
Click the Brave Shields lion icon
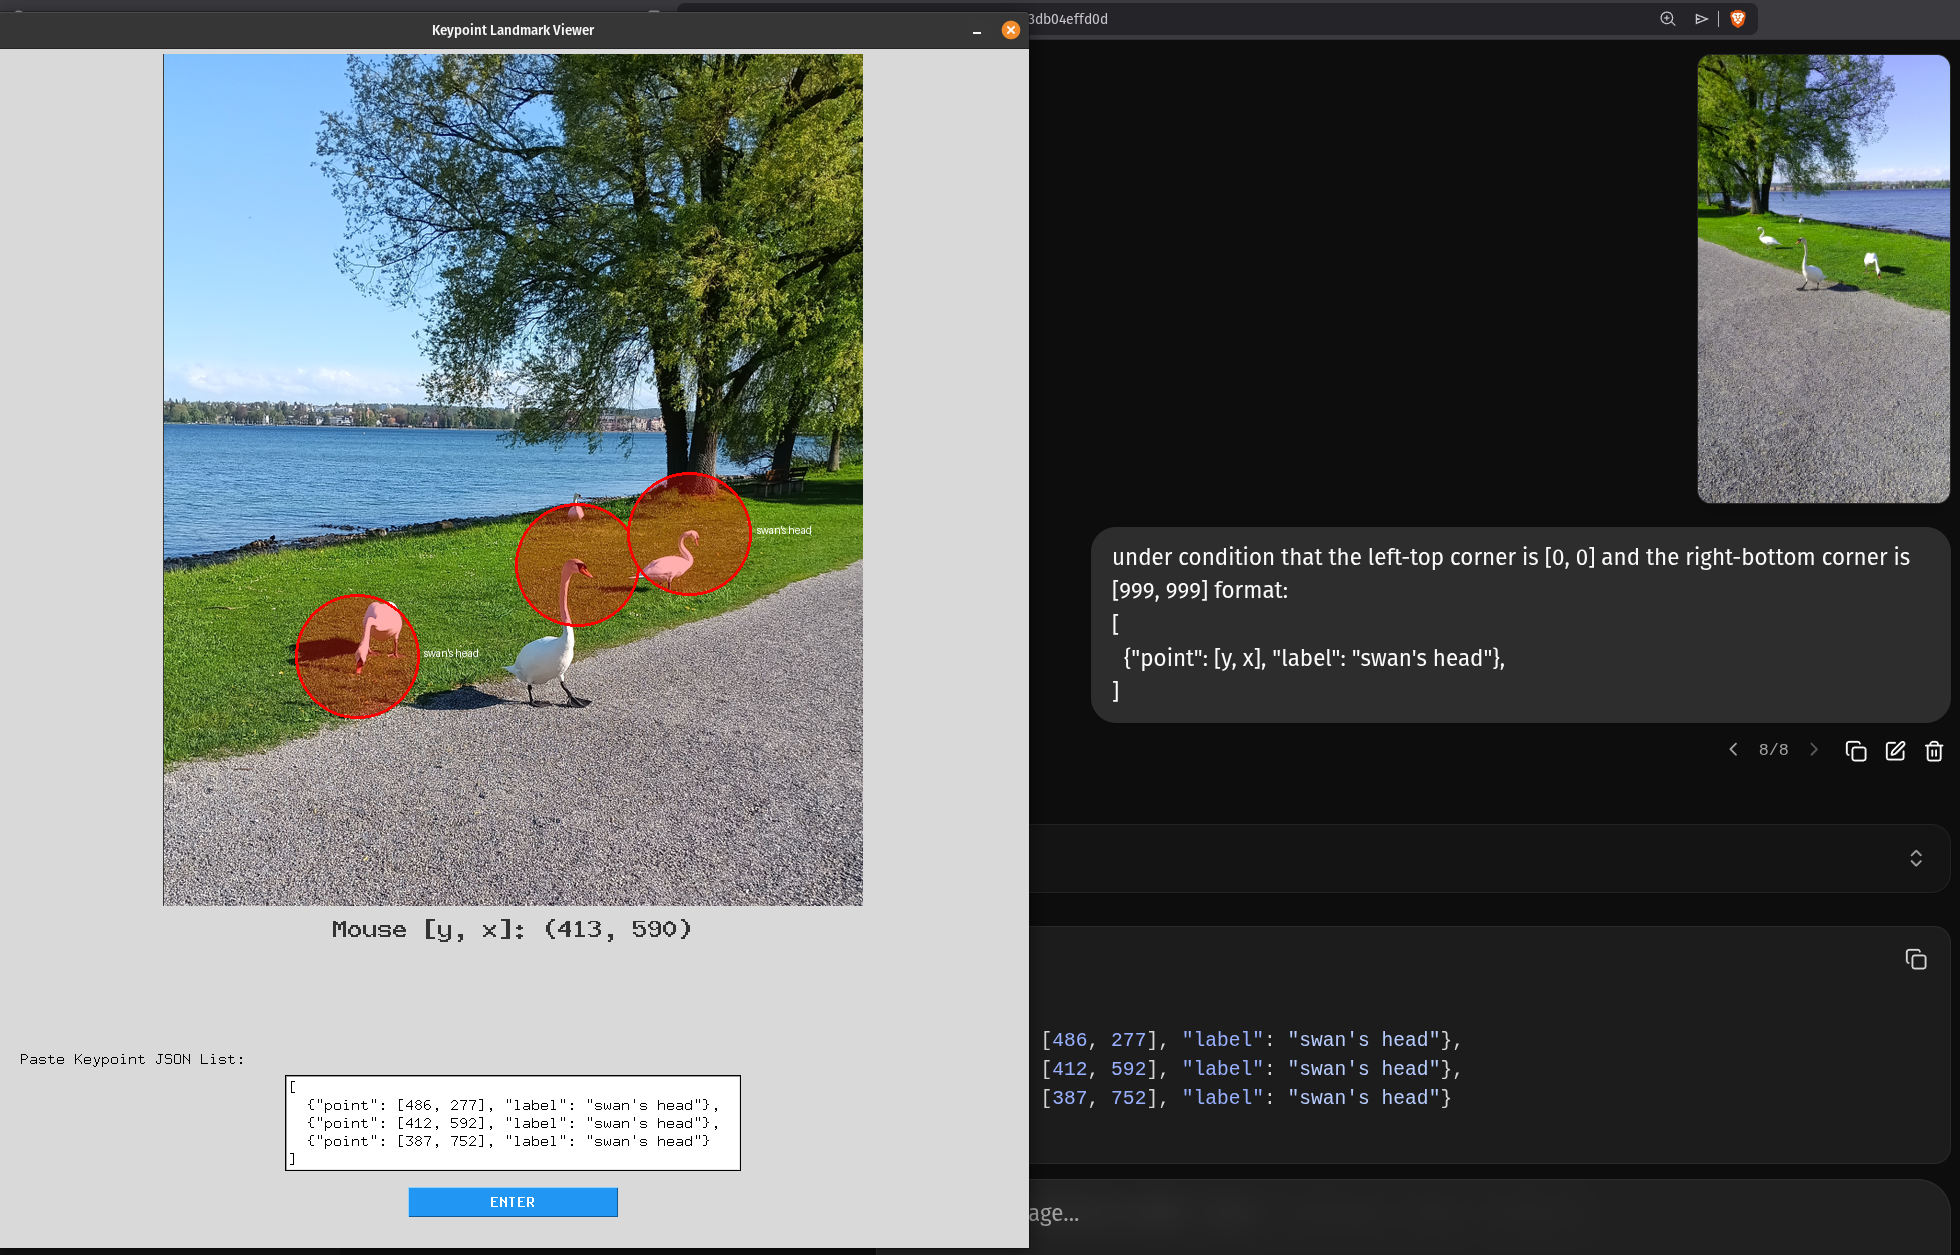pos(1738,19)
